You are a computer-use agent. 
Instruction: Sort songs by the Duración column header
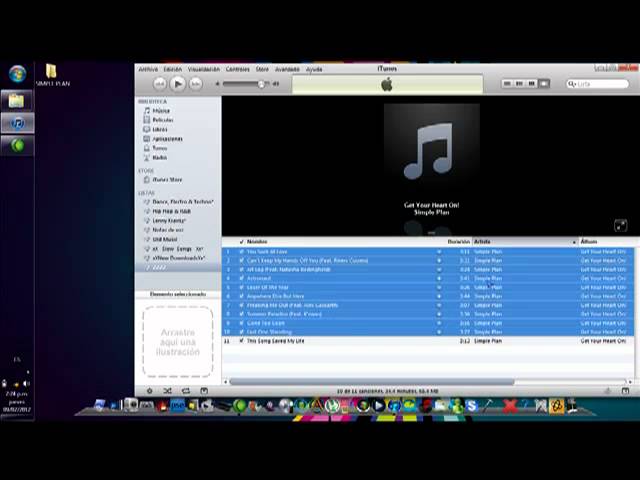point(459,242)
